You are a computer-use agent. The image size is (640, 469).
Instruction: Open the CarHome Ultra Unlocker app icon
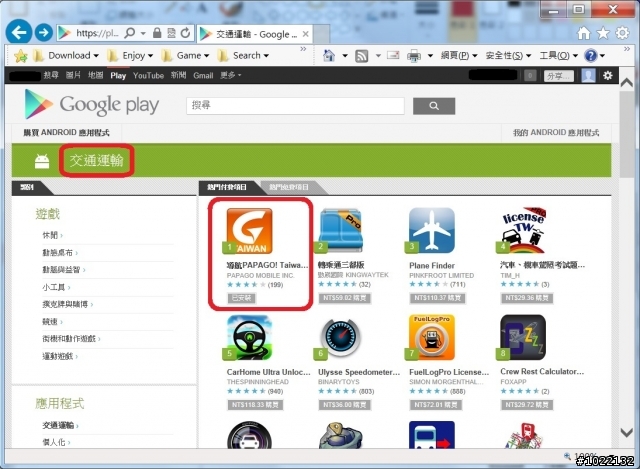[249, 338]
